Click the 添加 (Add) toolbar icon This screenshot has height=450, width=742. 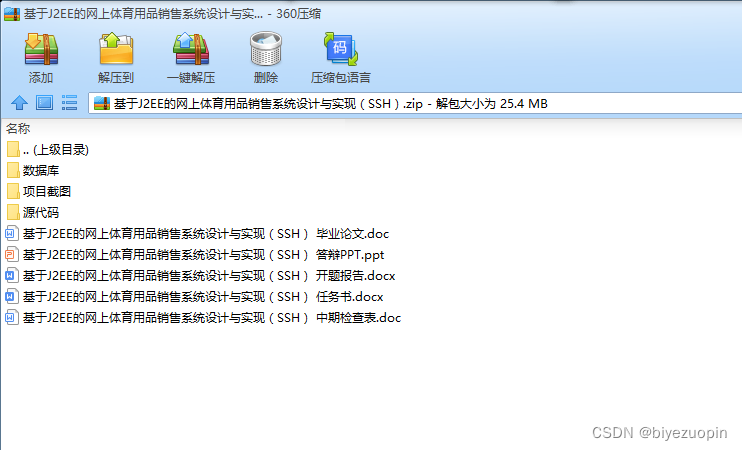click(x=41, y=49)
